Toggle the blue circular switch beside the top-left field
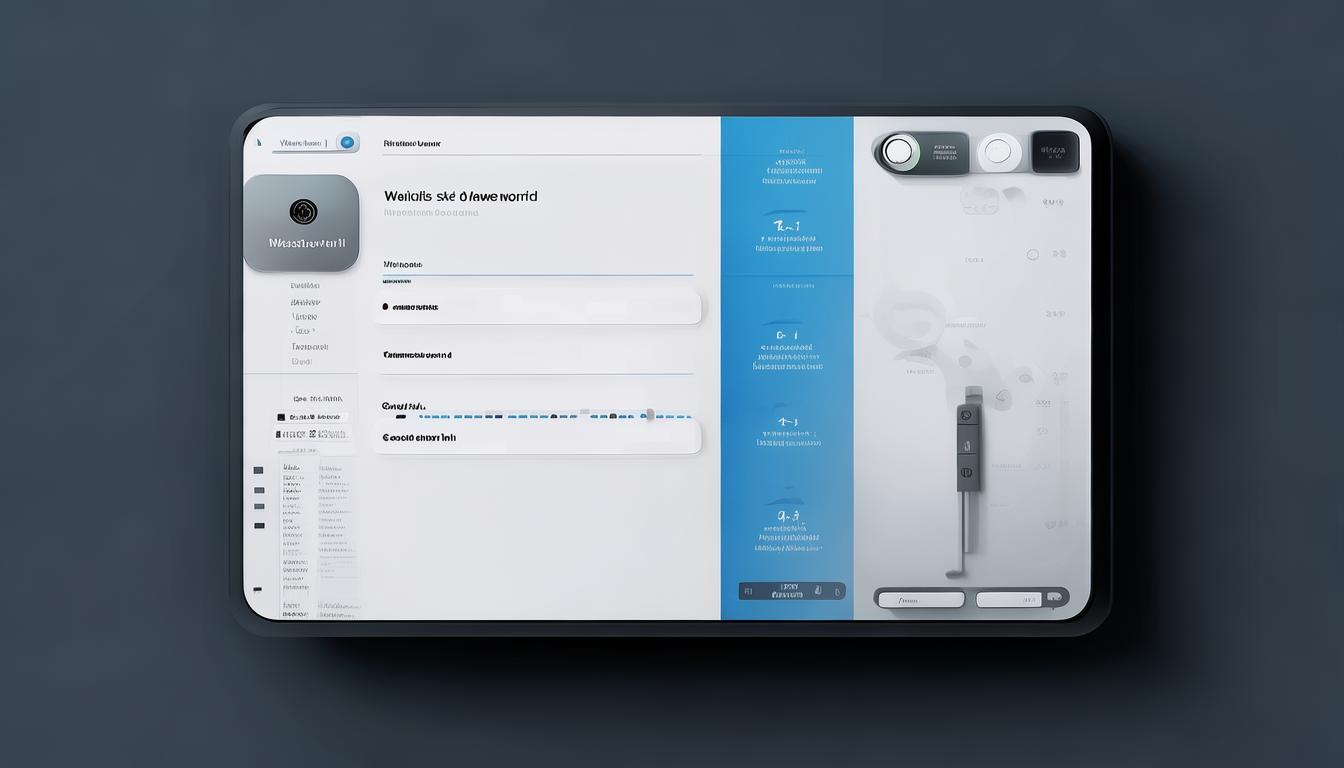The width and height of the screenshot is (1344, 768). coord(347,143)
